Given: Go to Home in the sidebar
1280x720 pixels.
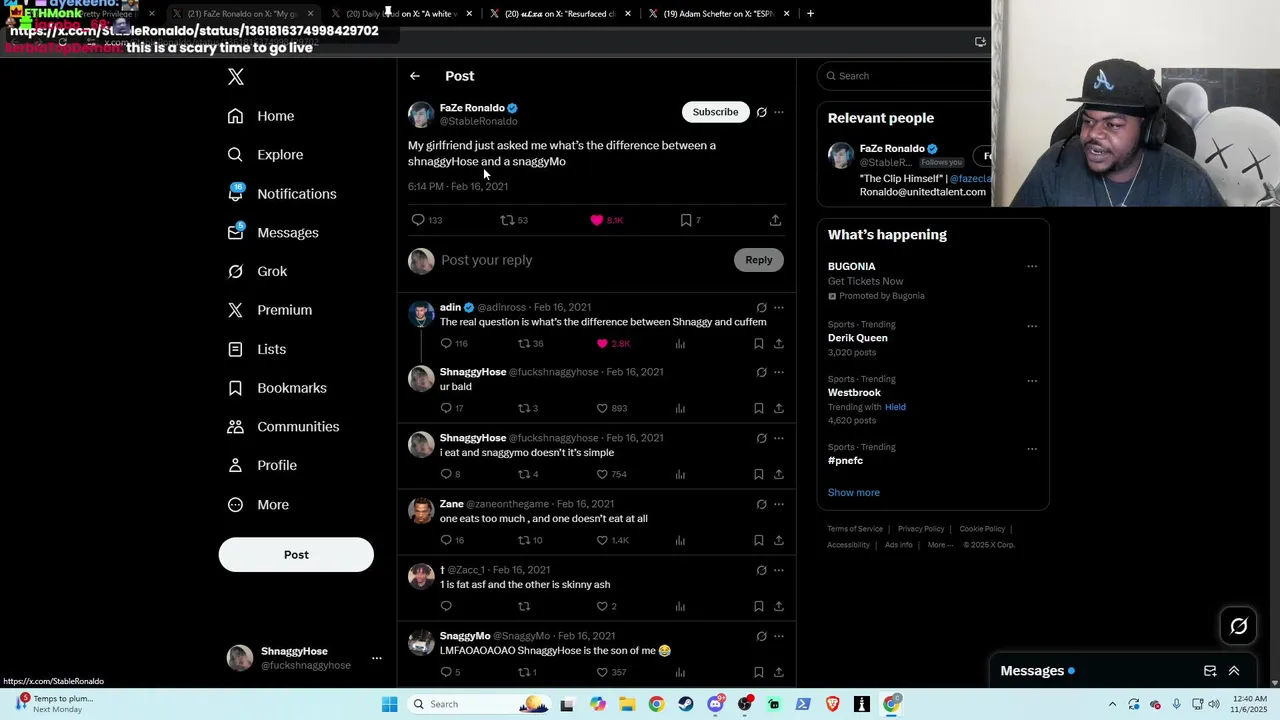Looking at the screenshot, I should click(261, 116).
